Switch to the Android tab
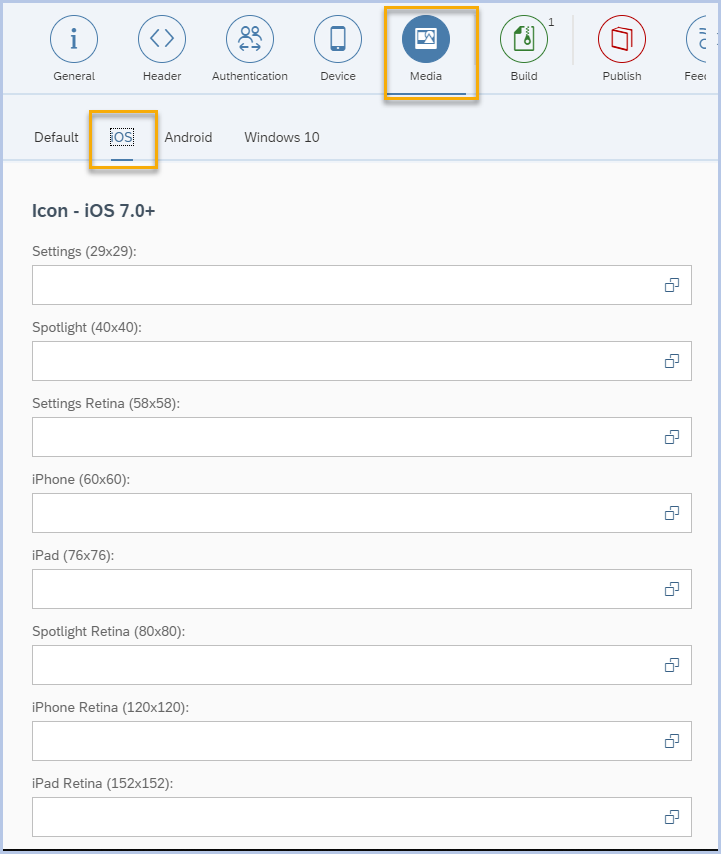The width and height of the screenshot is (721, 854). tap(188, 137)
